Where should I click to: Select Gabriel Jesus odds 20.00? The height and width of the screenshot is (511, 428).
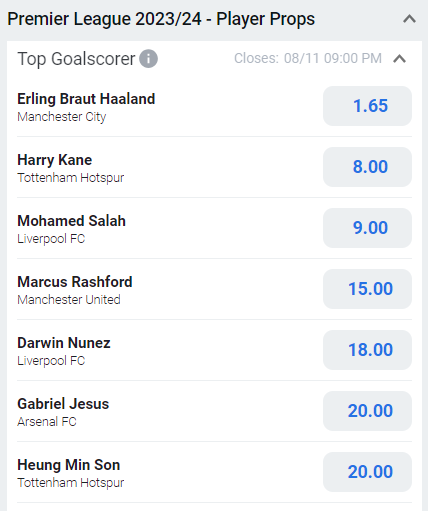tap(367, 411)
